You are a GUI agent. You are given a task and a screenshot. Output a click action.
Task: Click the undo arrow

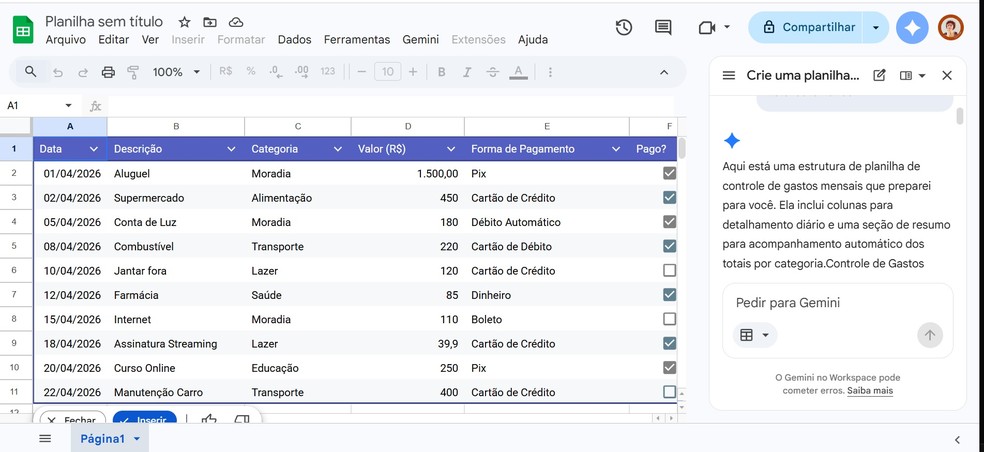pos(58,72)
